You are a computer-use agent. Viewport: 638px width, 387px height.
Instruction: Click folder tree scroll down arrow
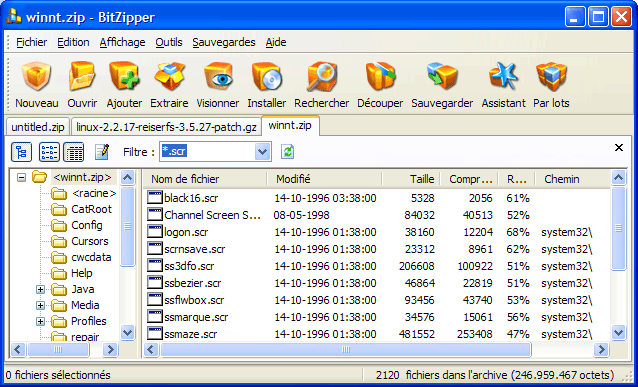pyautogui.click(x=127, y=332)
